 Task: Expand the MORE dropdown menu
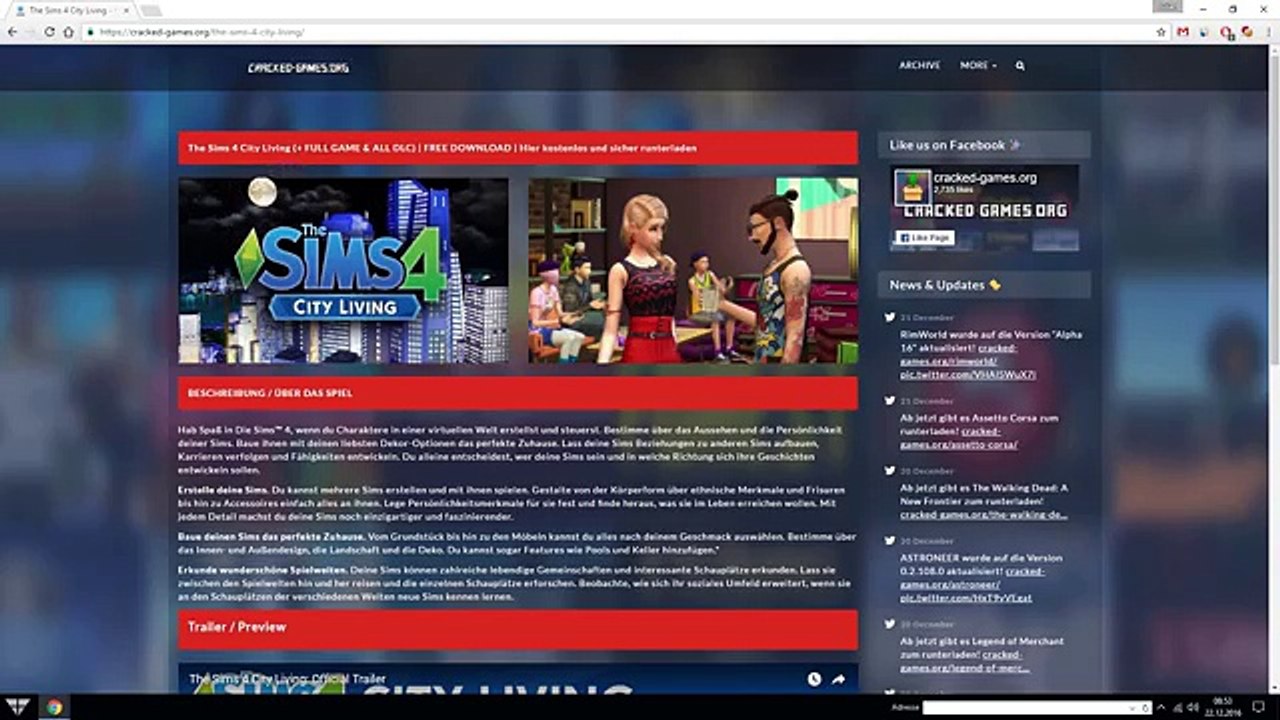pyautogui.click(x=978, y=65)
